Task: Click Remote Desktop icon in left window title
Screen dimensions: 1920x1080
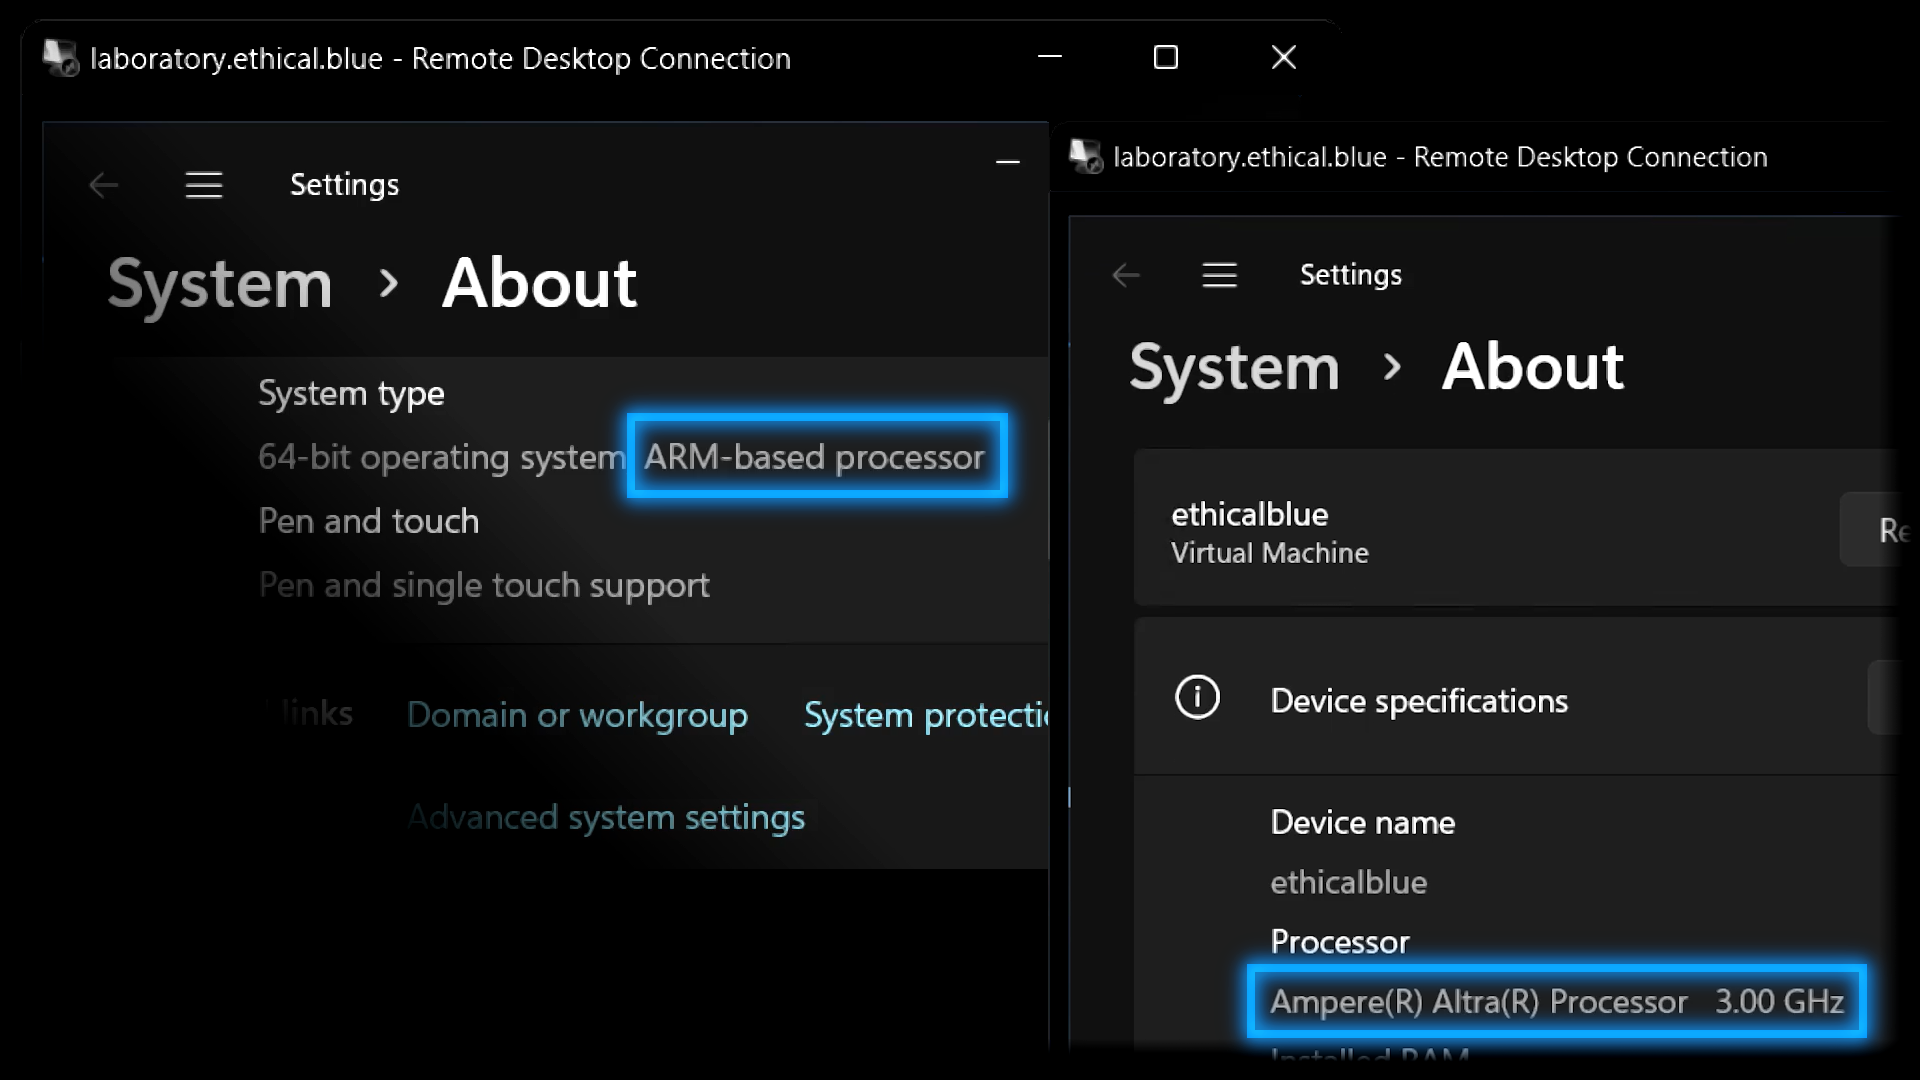Action: 61,58
